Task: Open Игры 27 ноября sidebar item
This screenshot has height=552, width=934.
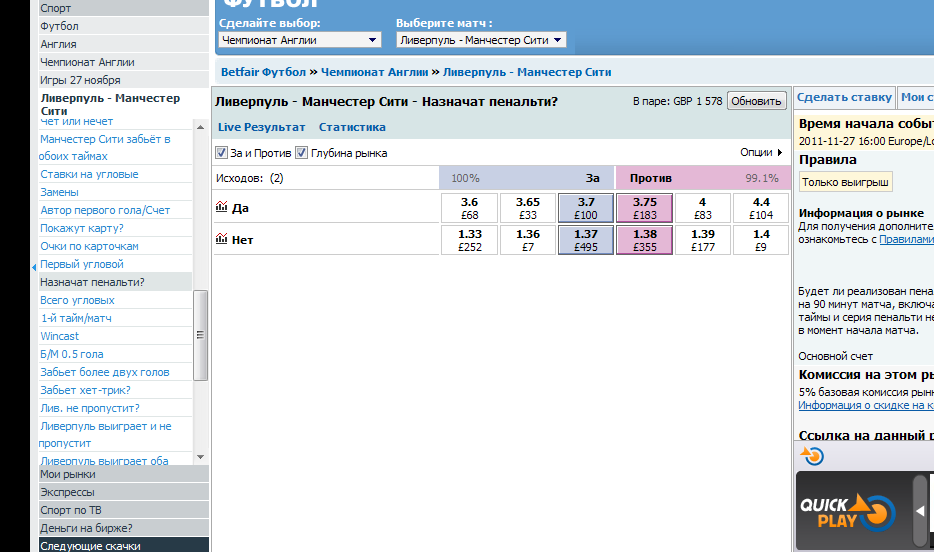Action: [x=124, y=80]
